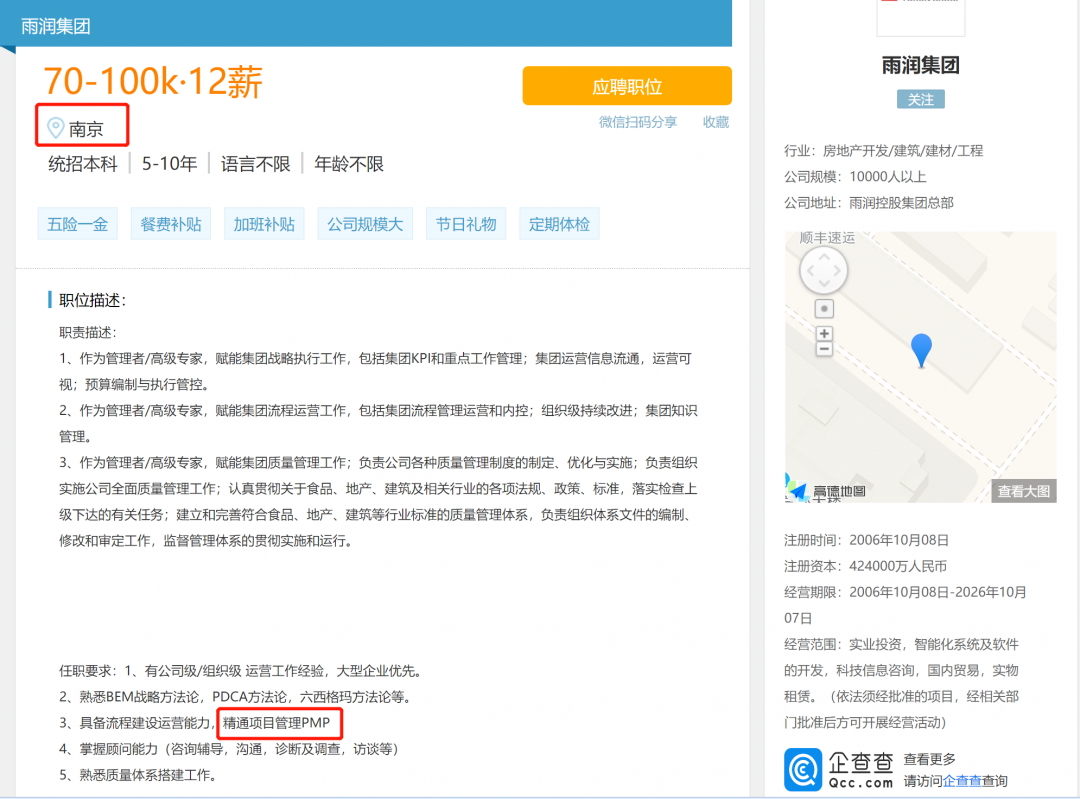Apply via the 应聘职位 button
The width and height of the screenshot is (1080, 799).
point(627,86)
